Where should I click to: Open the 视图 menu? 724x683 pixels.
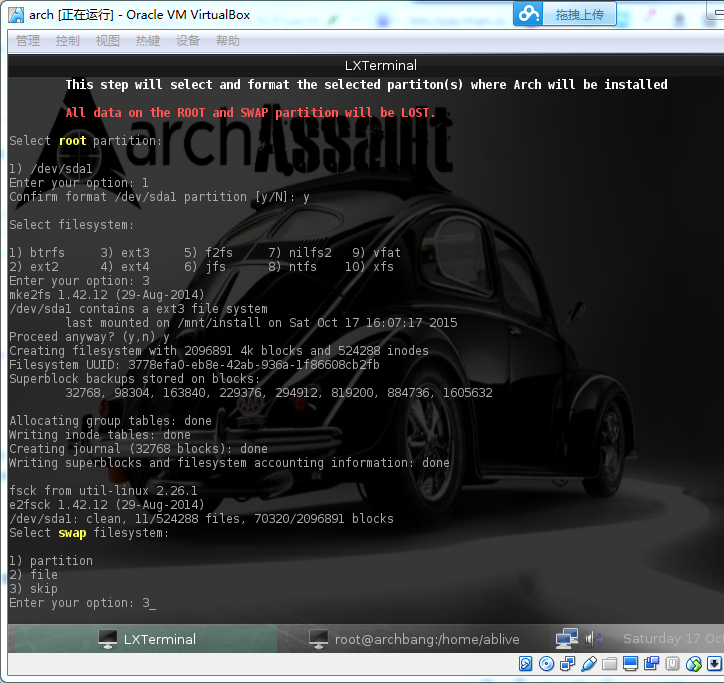(x=108, y=41)
